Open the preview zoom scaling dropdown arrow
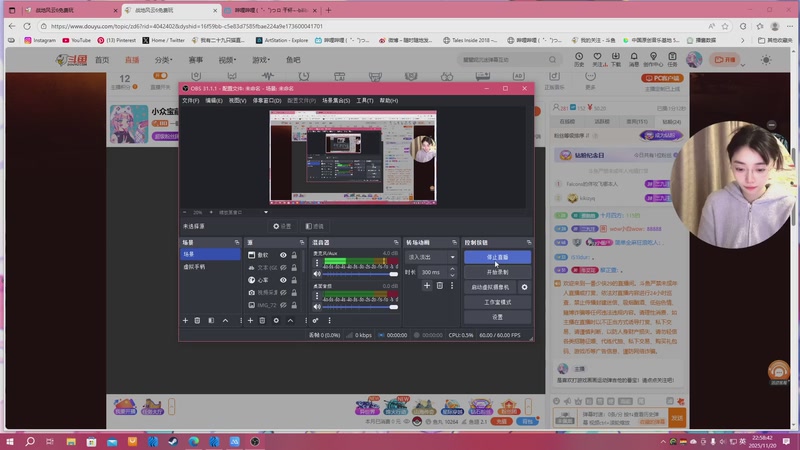This screenshot has width=800, height=450. click(x=266, y=212)
